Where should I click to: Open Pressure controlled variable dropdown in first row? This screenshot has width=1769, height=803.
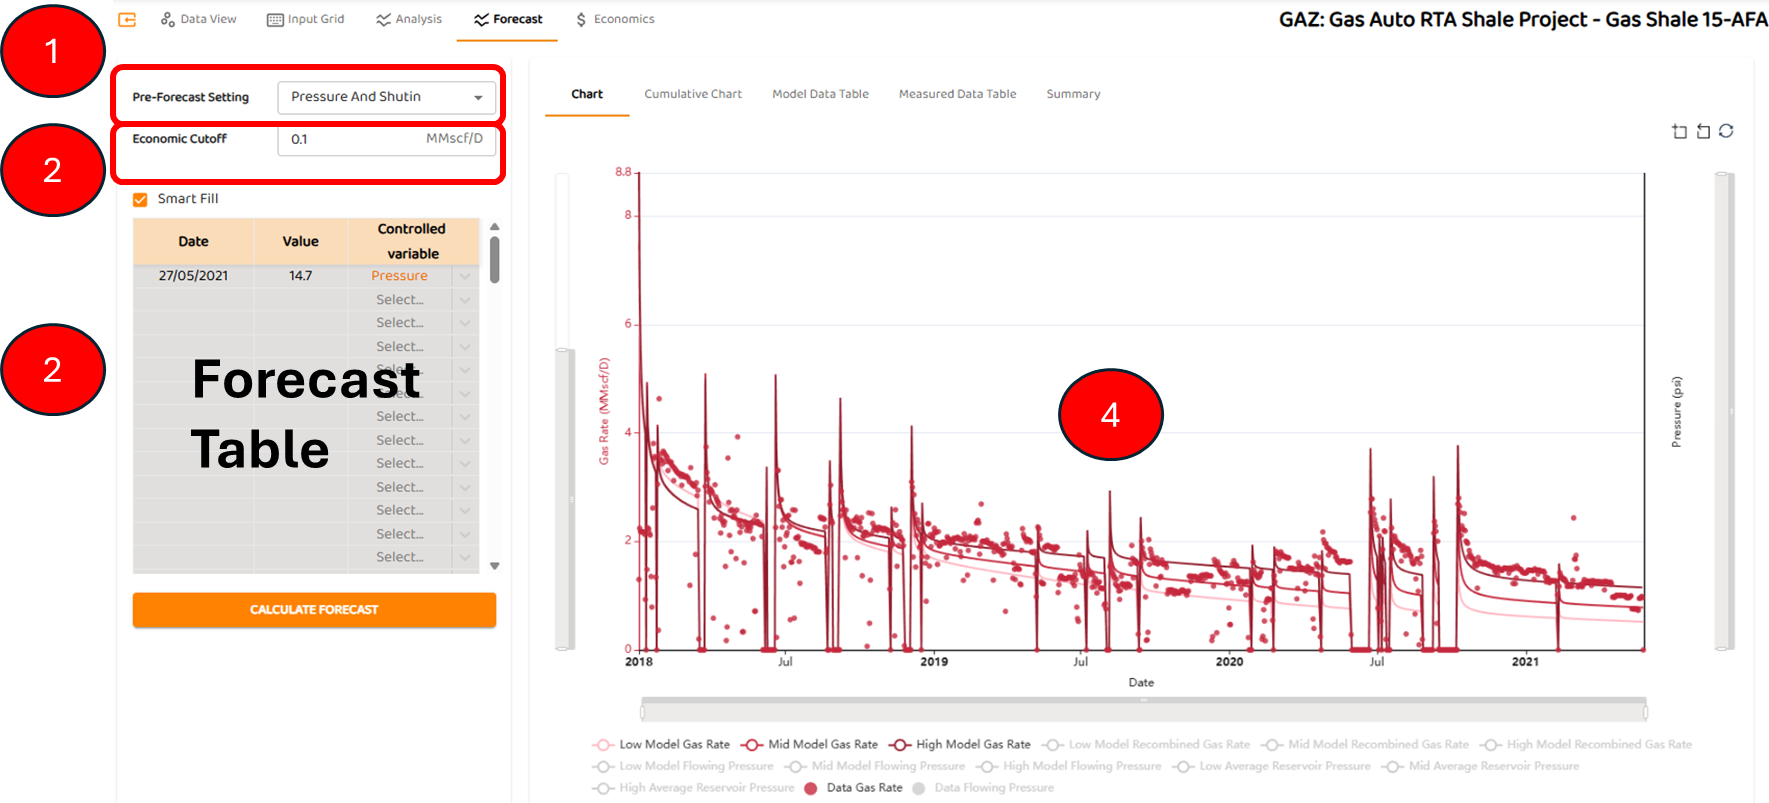click(x=465, y=276)
